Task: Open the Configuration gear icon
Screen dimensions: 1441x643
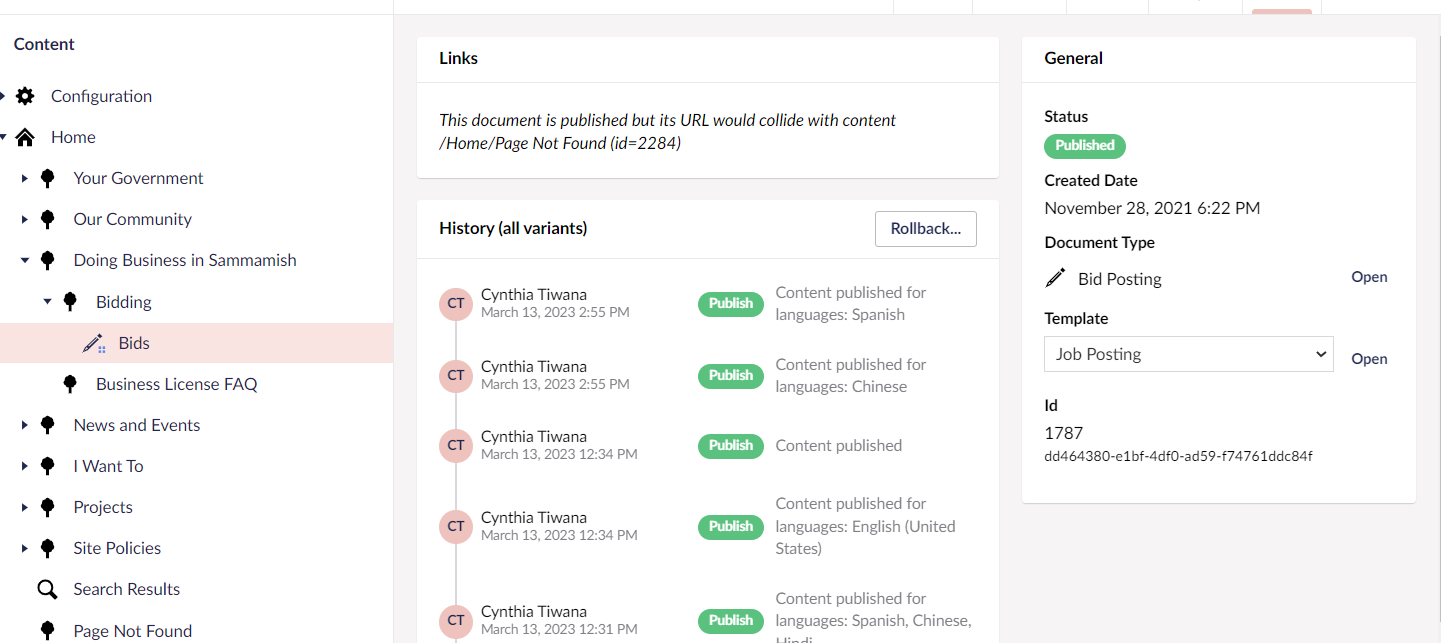Action: click(x=25, y=95)
